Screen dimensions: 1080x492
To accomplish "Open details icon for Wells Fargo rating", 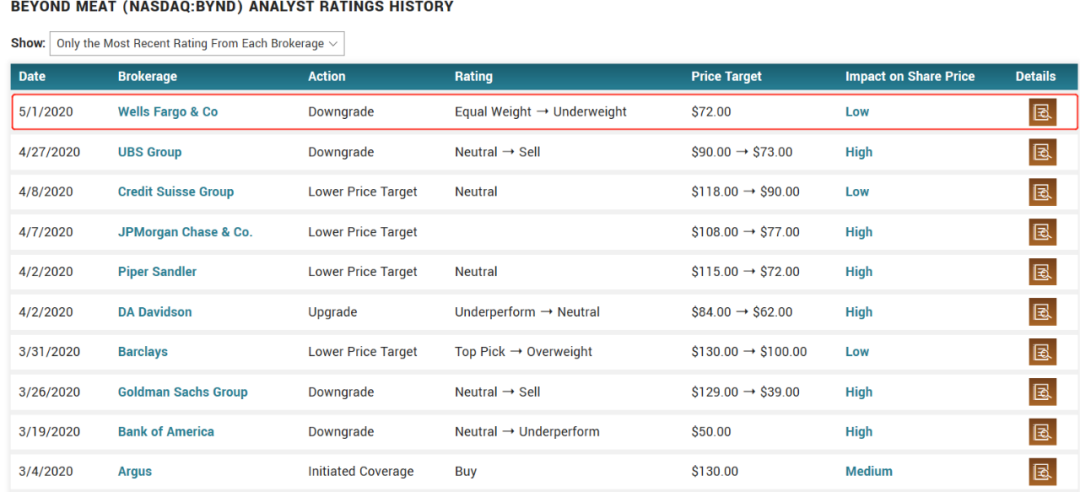I will point(1043,112).
